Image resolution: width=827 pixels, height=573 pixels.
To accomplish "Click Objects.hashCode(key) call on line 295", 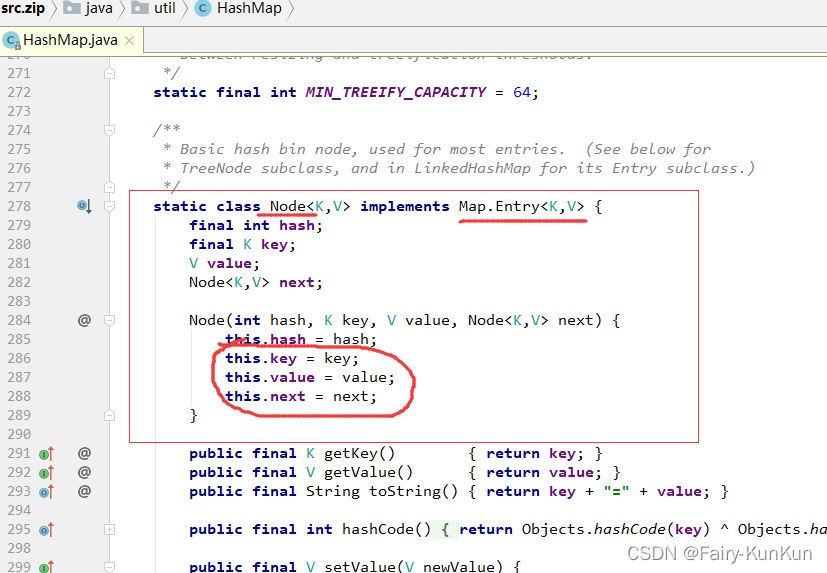I will pyautogui.click(x=616, y=529).
